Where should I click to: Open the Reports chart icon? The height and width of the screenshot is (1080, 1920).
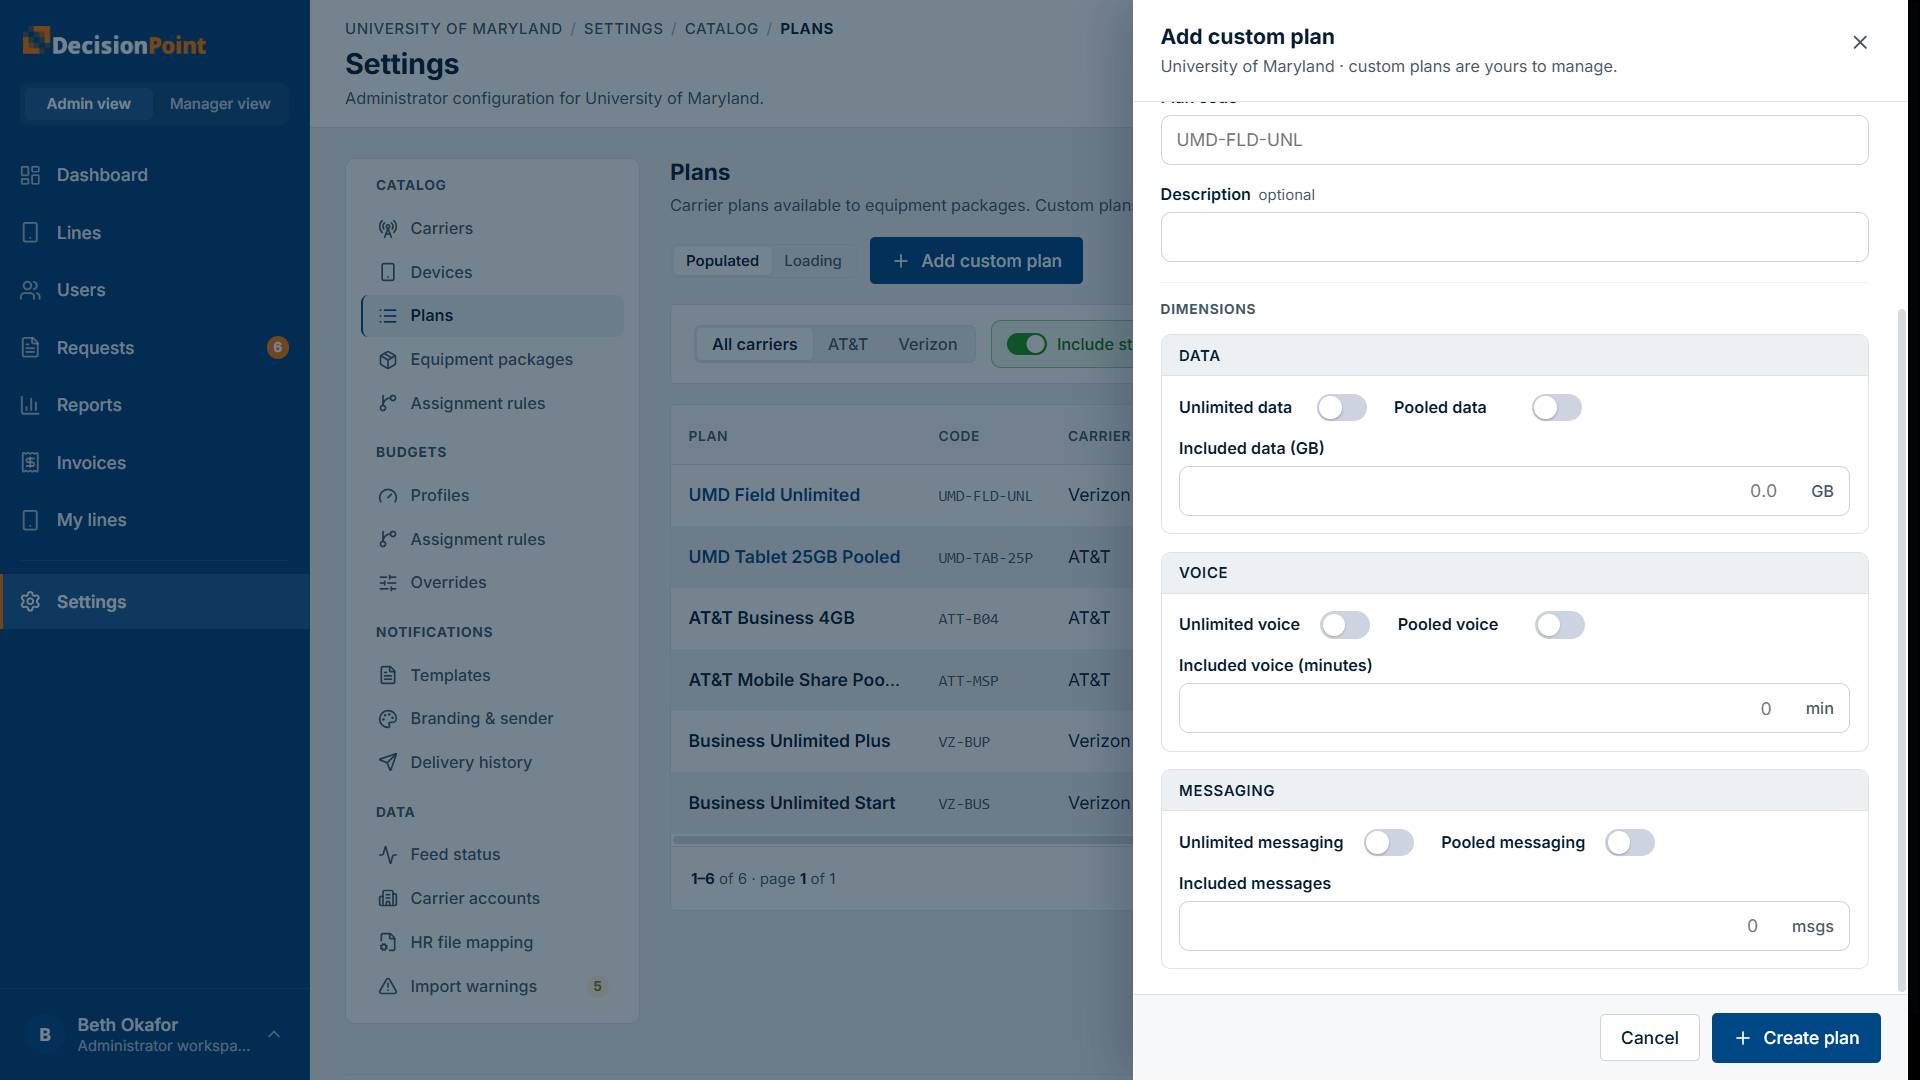(x=30, y=405)
